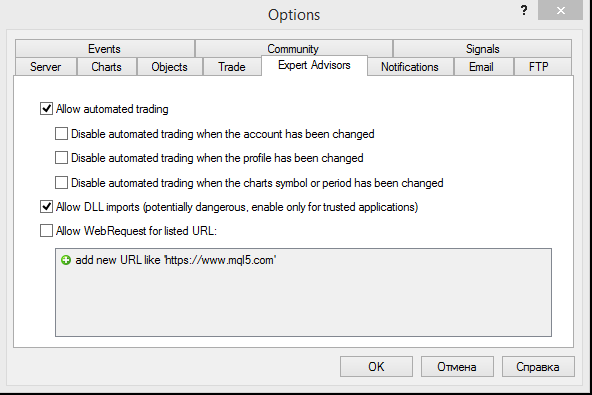Viewport: 592px width, 395px height.
Task: Uncheck Allow DLL imports checkbox
Action: pyautogui.click(x=46, y=207)
